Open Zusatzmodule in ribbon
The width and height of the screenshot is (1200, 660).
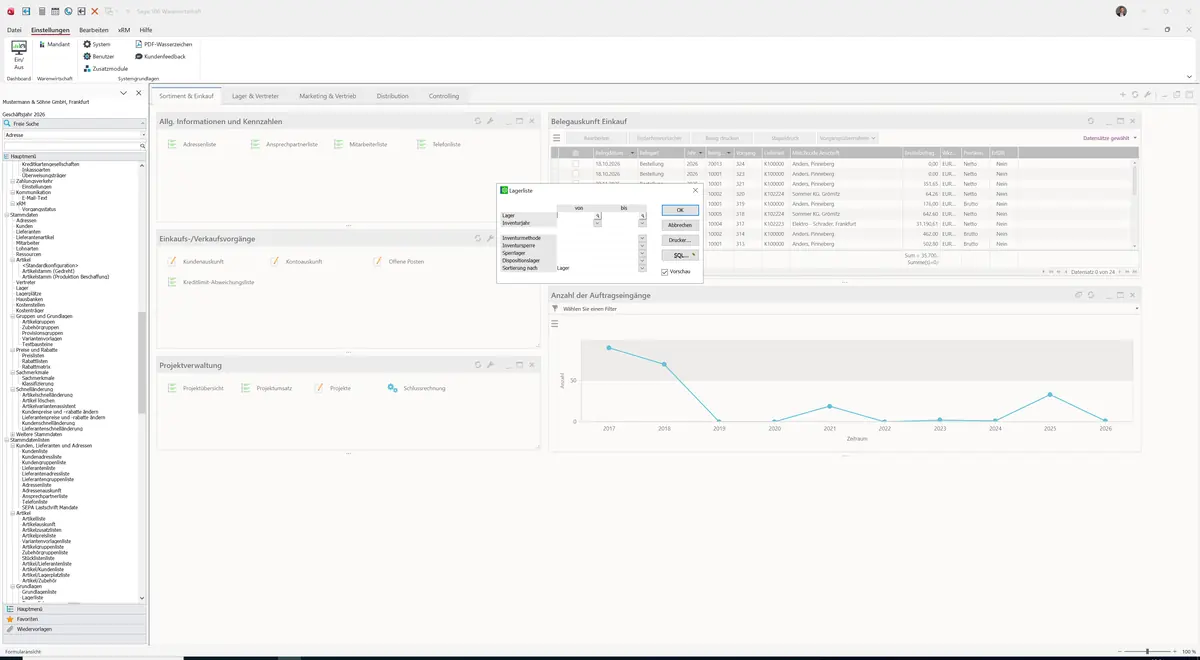point(105,68)
